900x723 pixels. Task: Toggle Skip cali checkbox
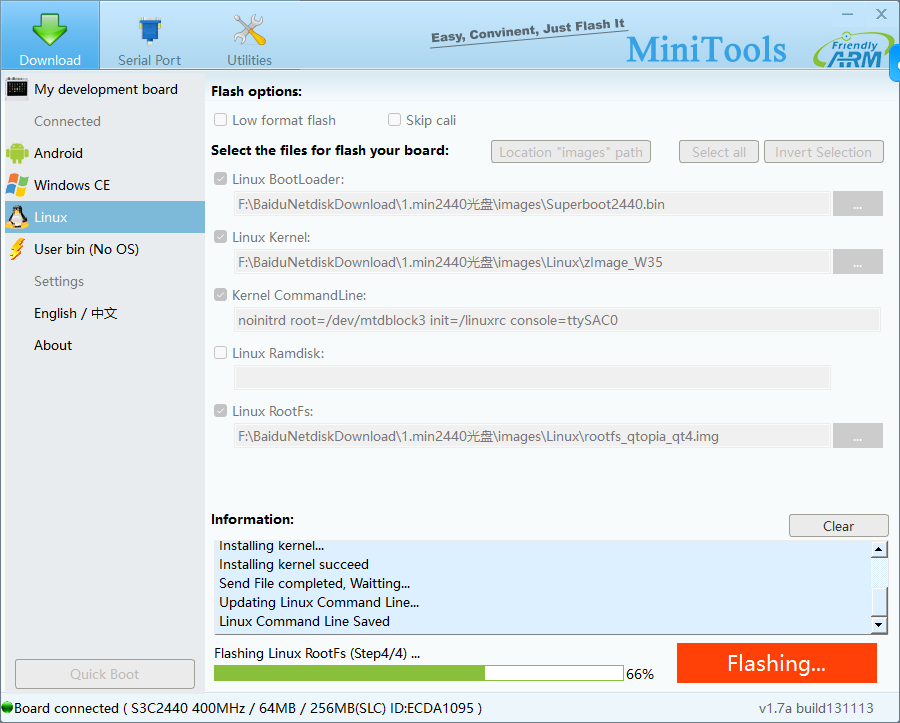pos(394,119)
